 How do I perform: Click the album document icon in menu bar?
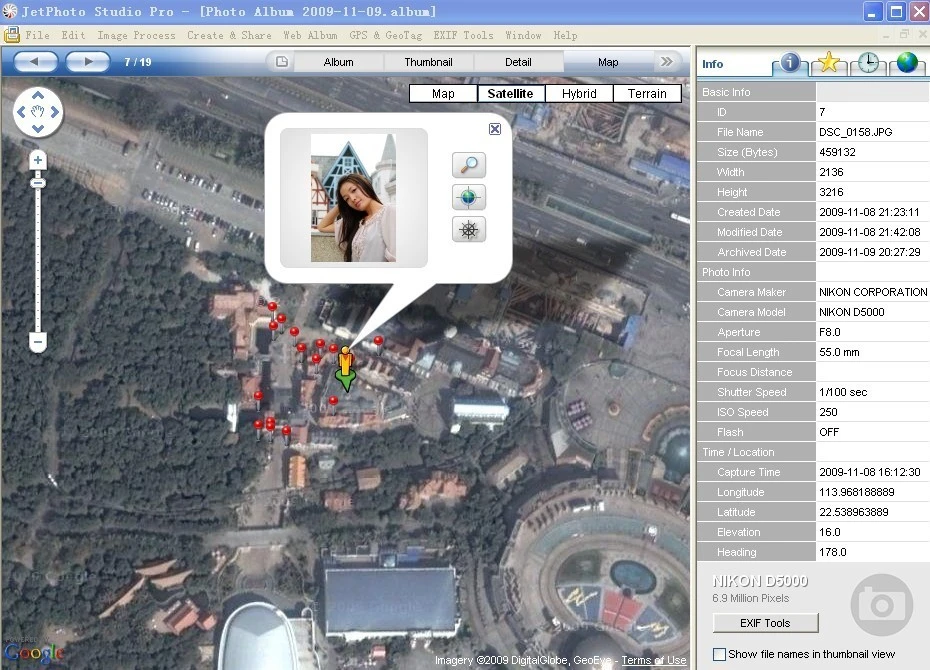(x=11, y=35)
